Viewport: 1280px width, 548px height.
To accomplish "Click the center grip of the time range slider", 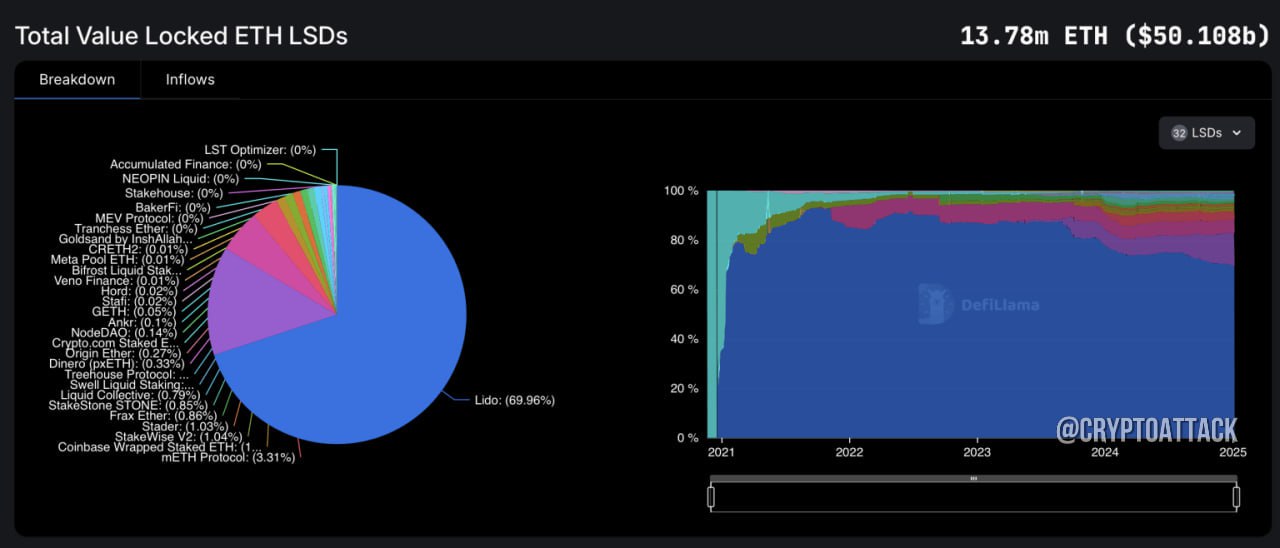I will tap(973, 479).
